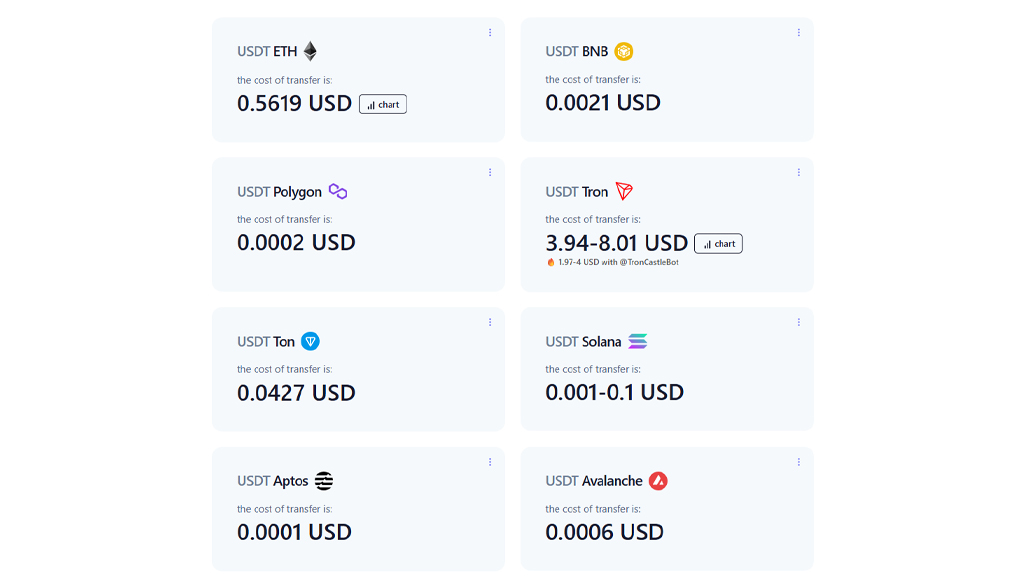Open three-dot menu on USDT BNB card
The width and height of the screenshot is (1024, 576).
[x=799, y=33]
